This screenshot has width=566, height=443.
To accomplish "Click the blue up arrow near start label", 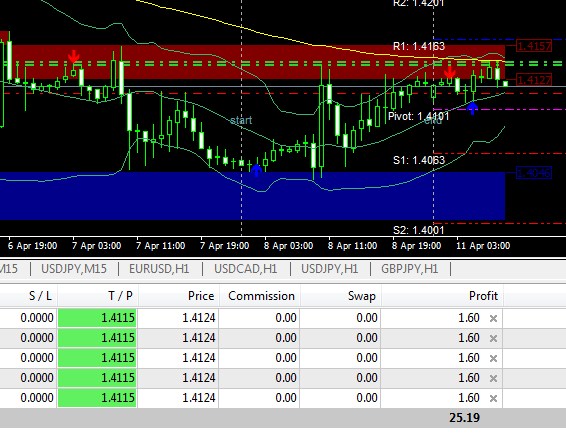I will click(x=256, y=170).
